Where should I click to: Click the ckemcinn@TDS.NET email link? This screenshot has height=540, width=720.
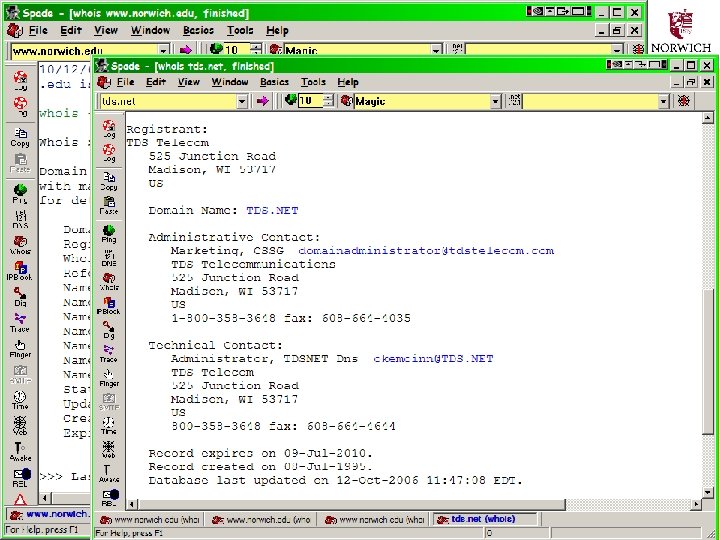coord(433,359)
